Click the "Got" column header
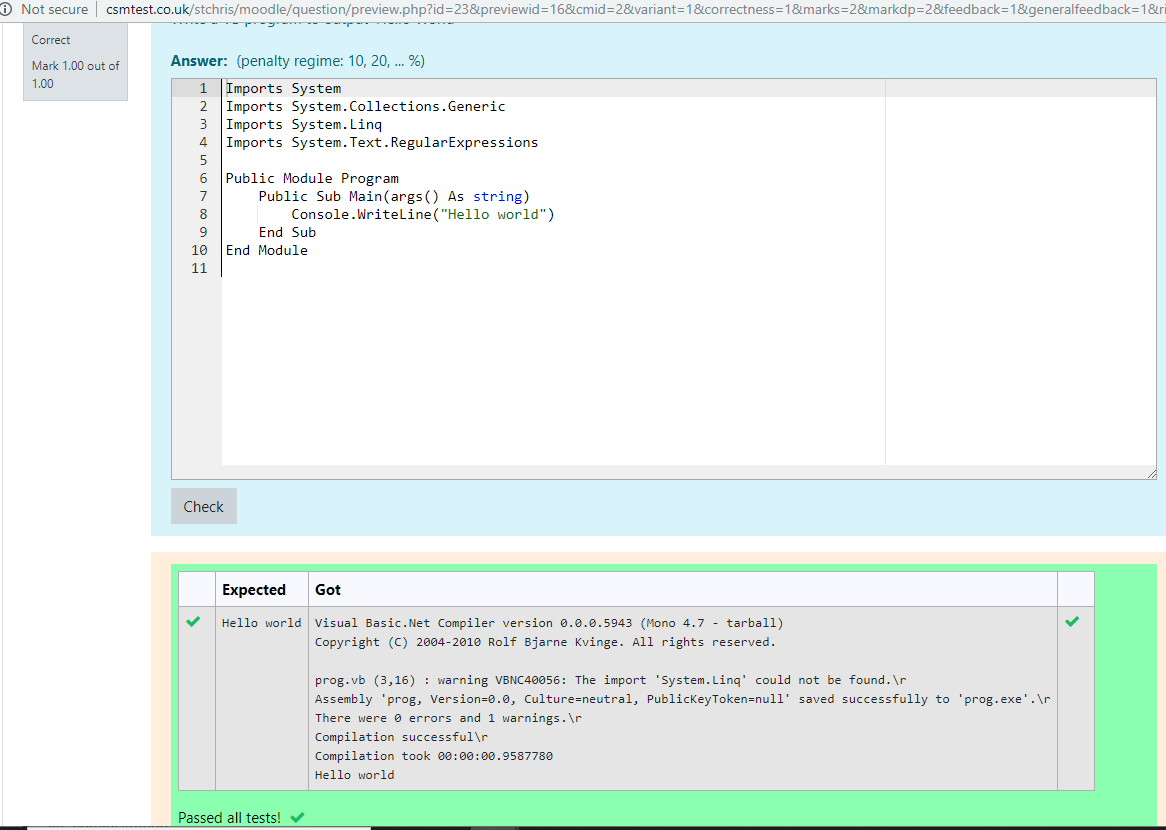 pyautogui.click(x=327, y=590)
